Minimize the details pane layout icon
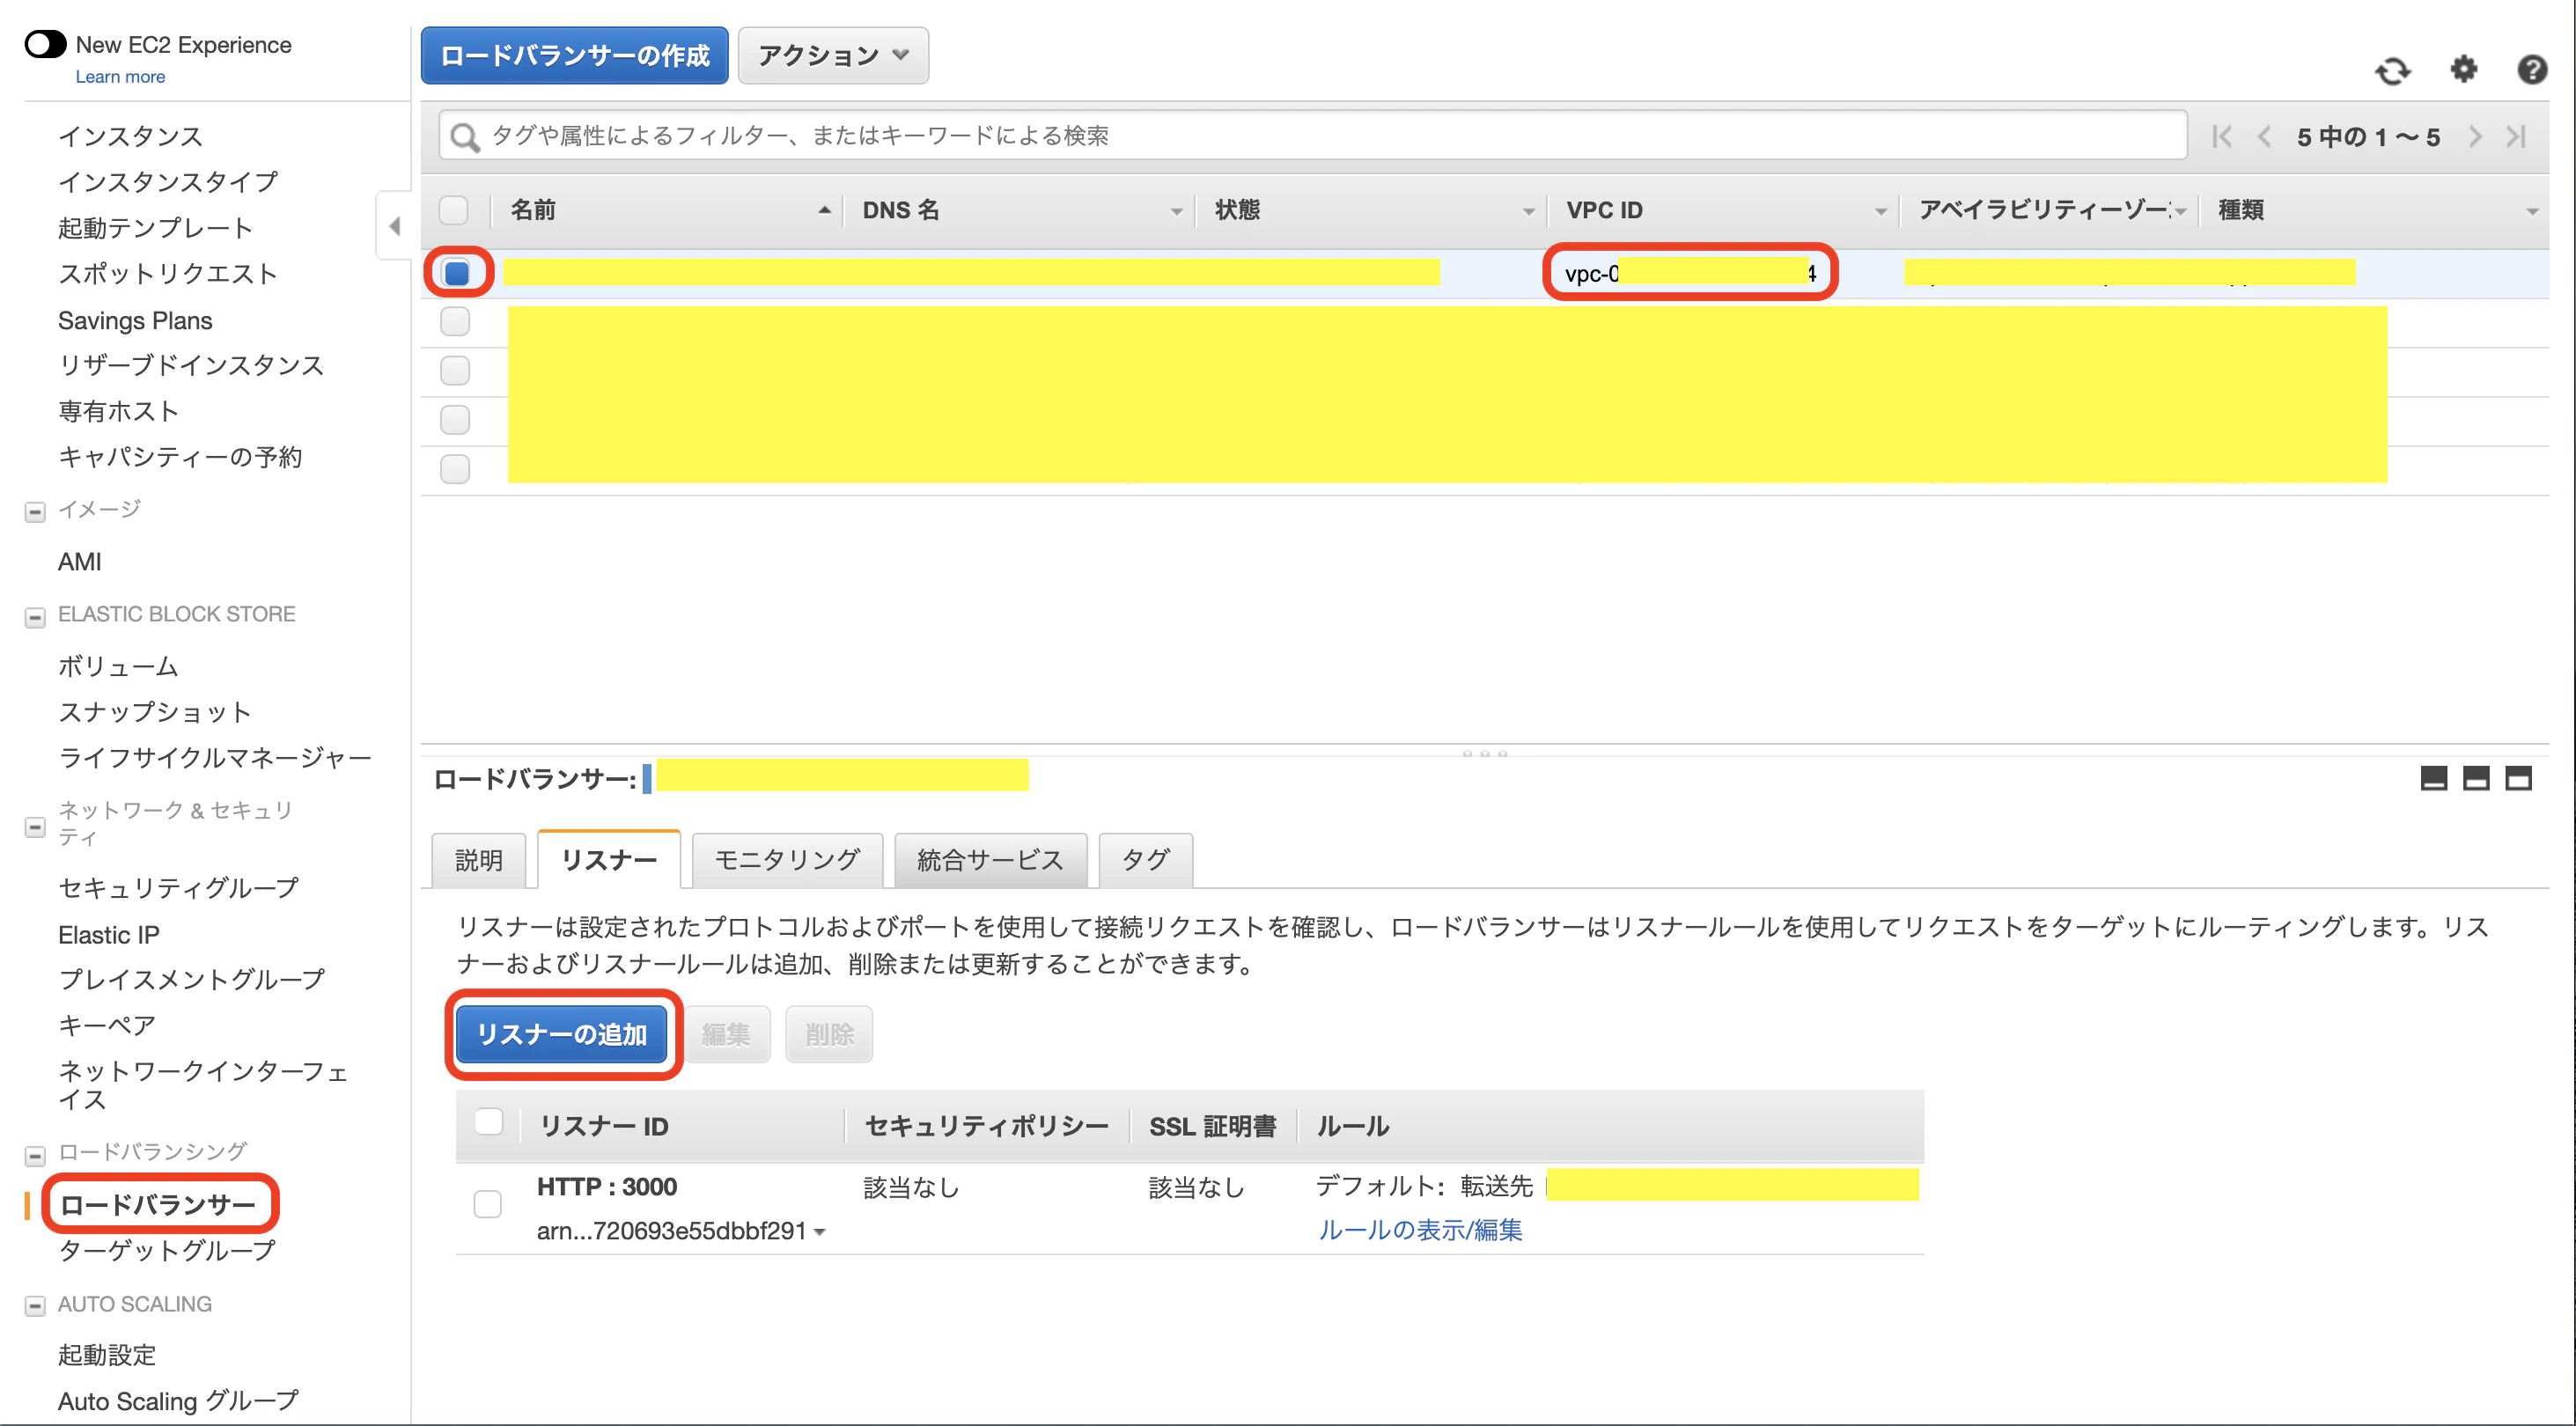2576x1426 pixels. 2433,778
